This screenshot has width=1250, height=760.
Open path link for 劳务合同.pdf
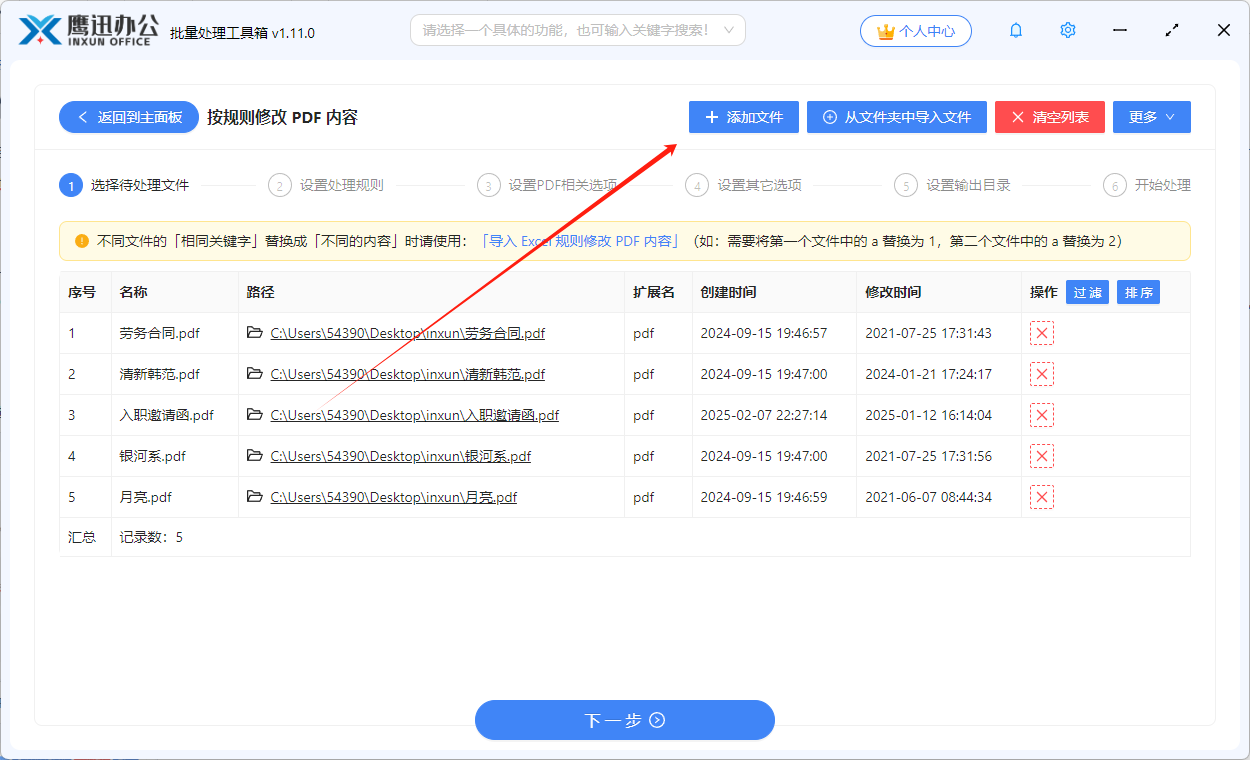click(x=408, y=333)
